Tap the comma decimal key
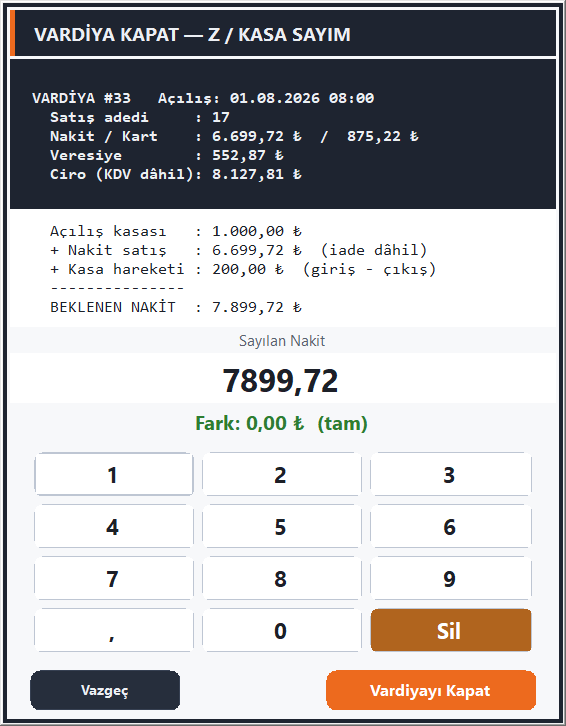The width and height of the screenshot is (566, 726). click(x=114, y=630)
